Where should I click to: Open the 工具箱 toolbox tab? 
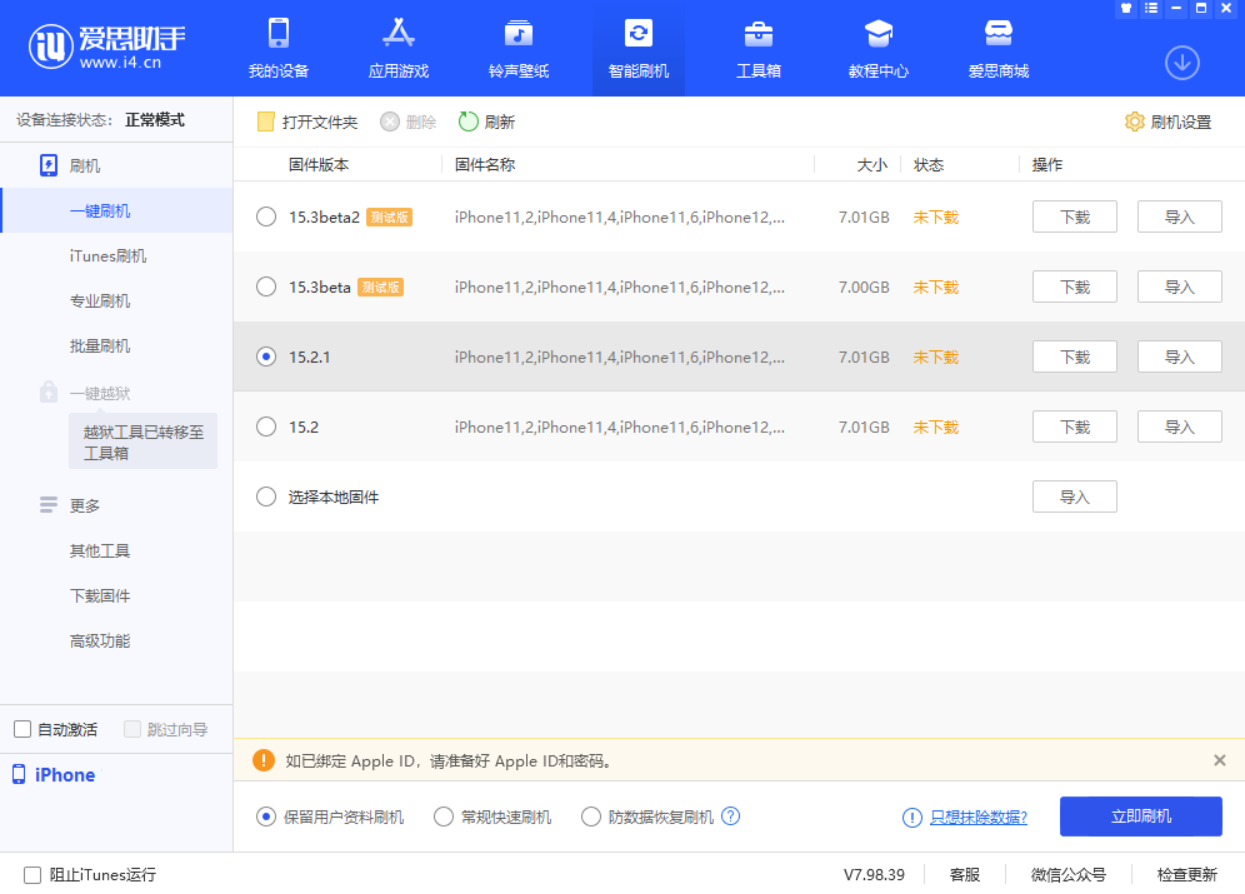coord(758,48)
